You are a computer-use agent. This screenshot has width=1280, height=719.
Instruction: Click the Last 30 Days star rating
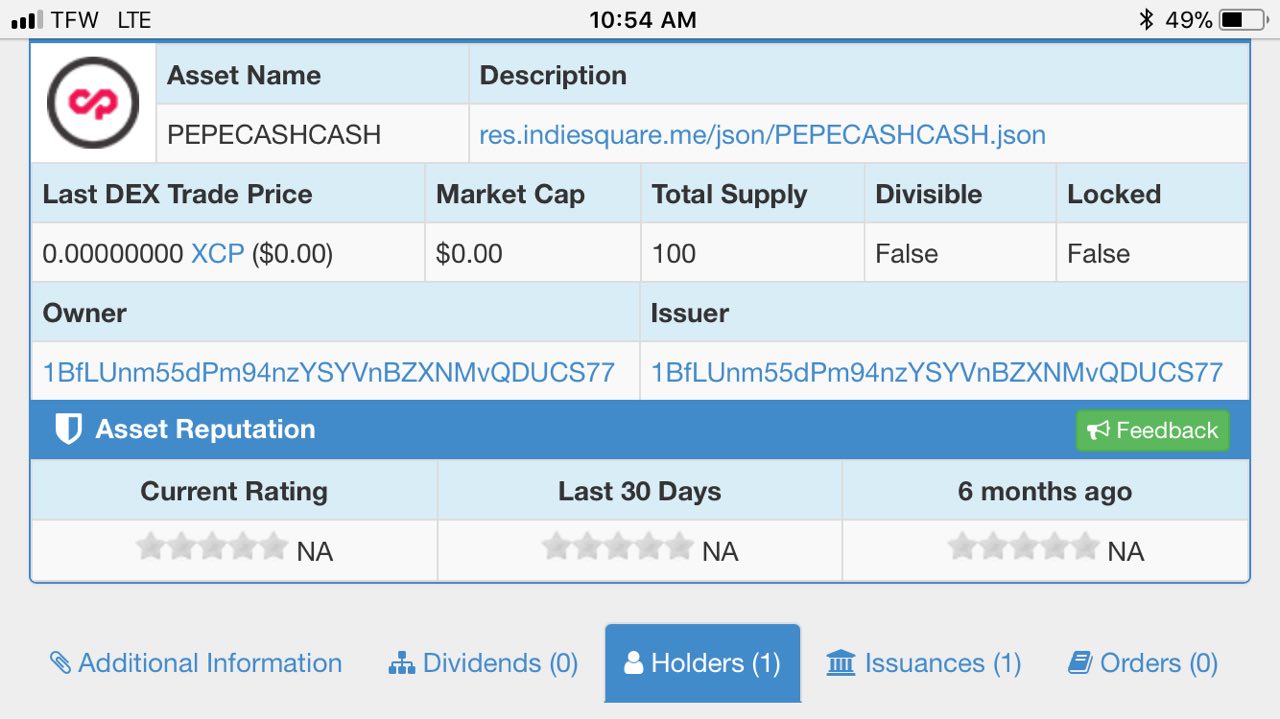617,546
